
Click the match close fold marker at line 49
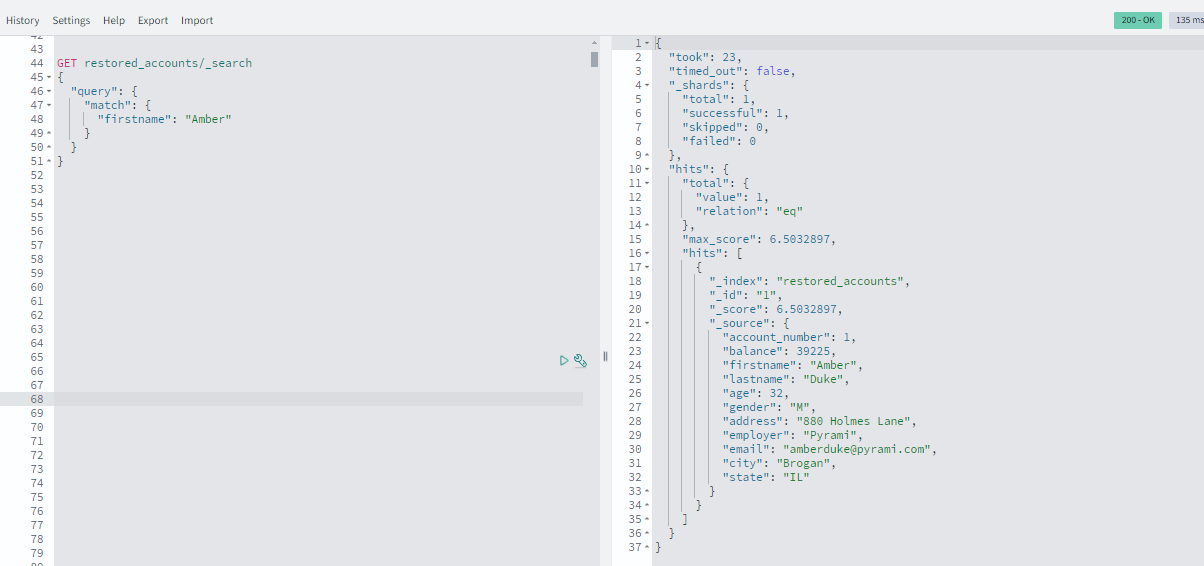[49, 133]
